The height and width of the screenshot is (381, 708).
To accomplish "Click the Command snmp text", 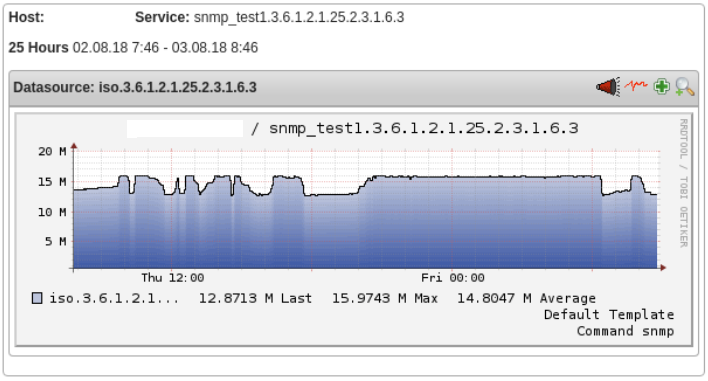I will [625, 331].
